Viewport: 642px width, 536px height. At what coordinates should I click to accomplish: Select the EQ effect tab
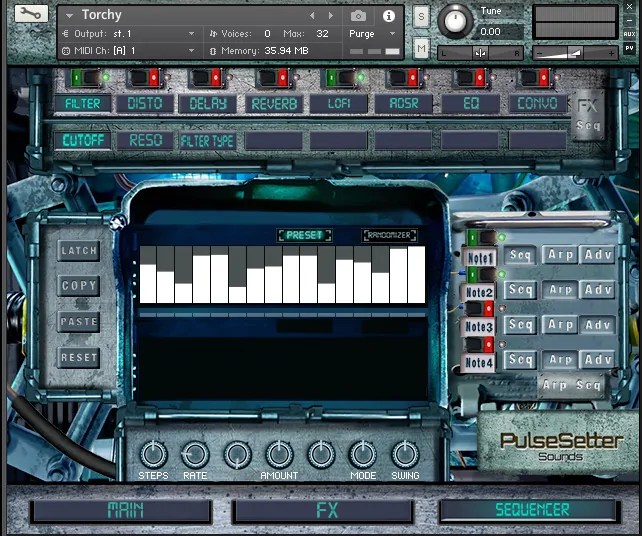470,104
